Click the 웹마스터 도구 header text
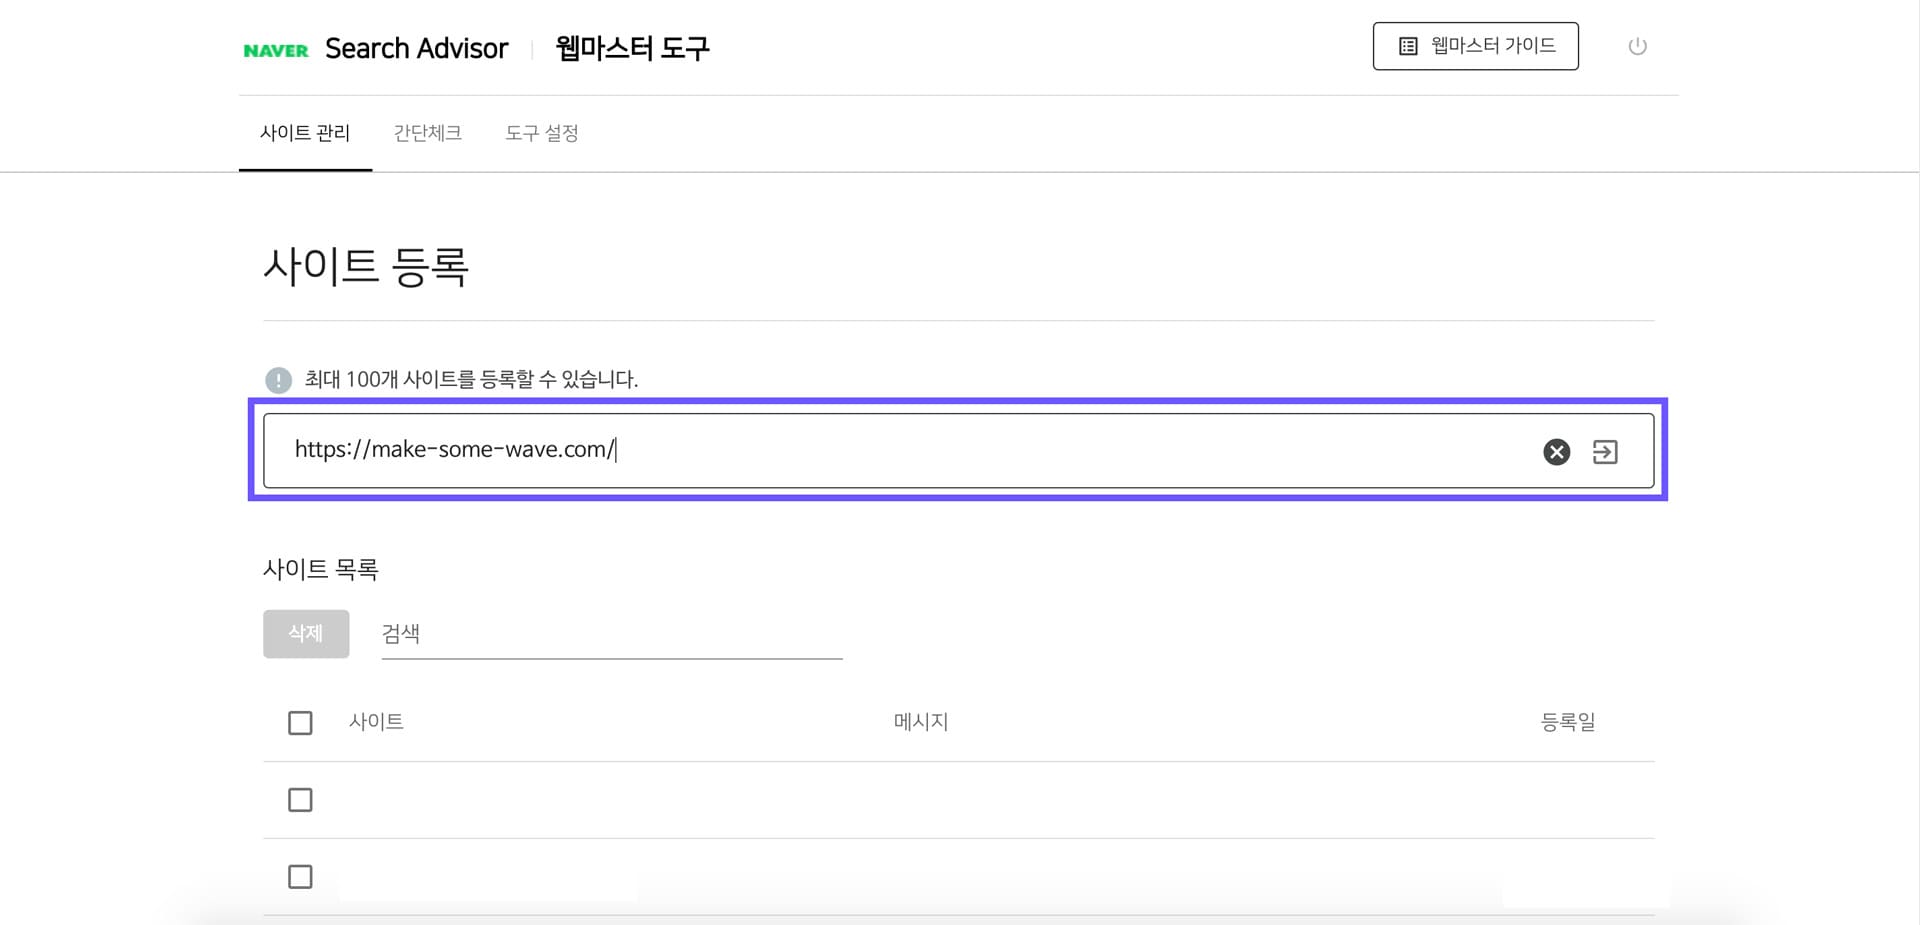1920x925 pixels. (632, 48)
